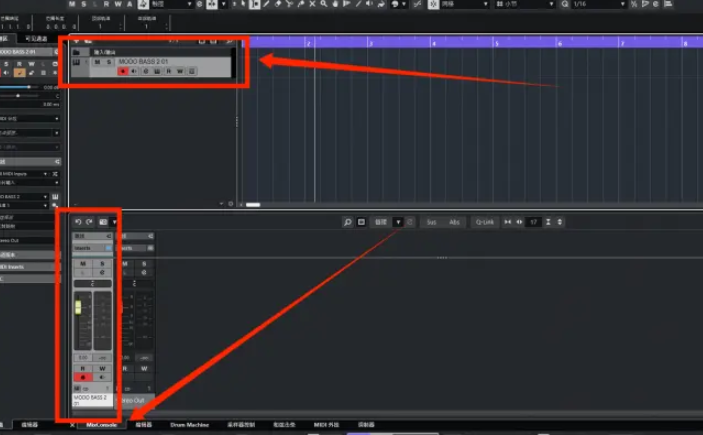Click bar 4 on the timeline ruler

coord(434,43)
